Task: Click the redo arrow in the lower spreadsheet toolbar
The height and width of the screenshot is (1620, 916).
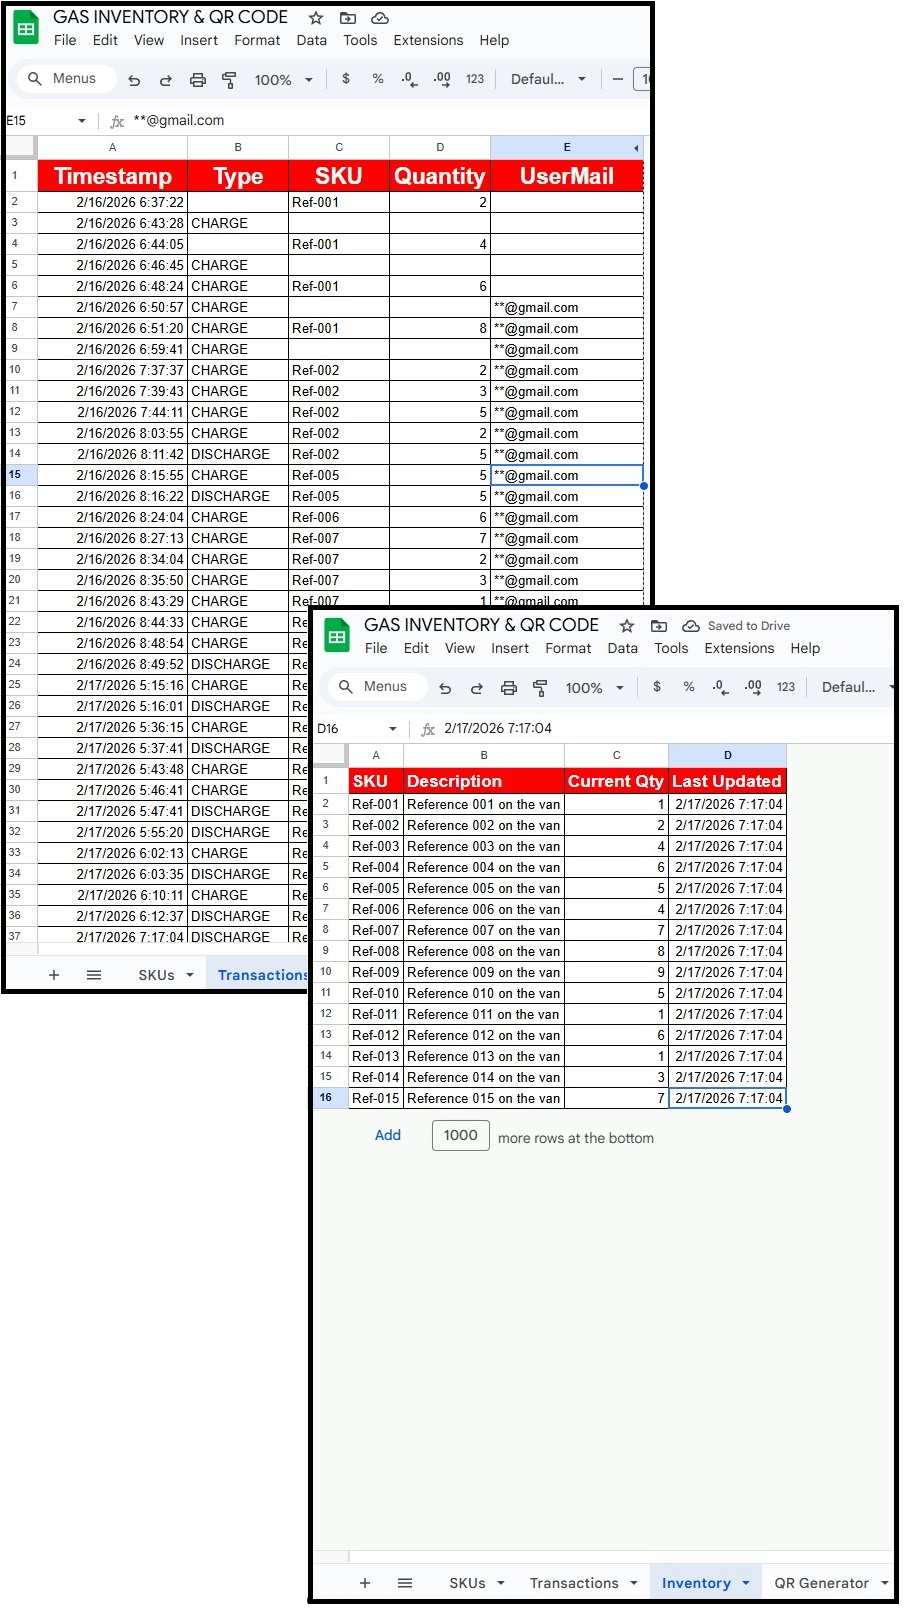Action: point(477,688)
